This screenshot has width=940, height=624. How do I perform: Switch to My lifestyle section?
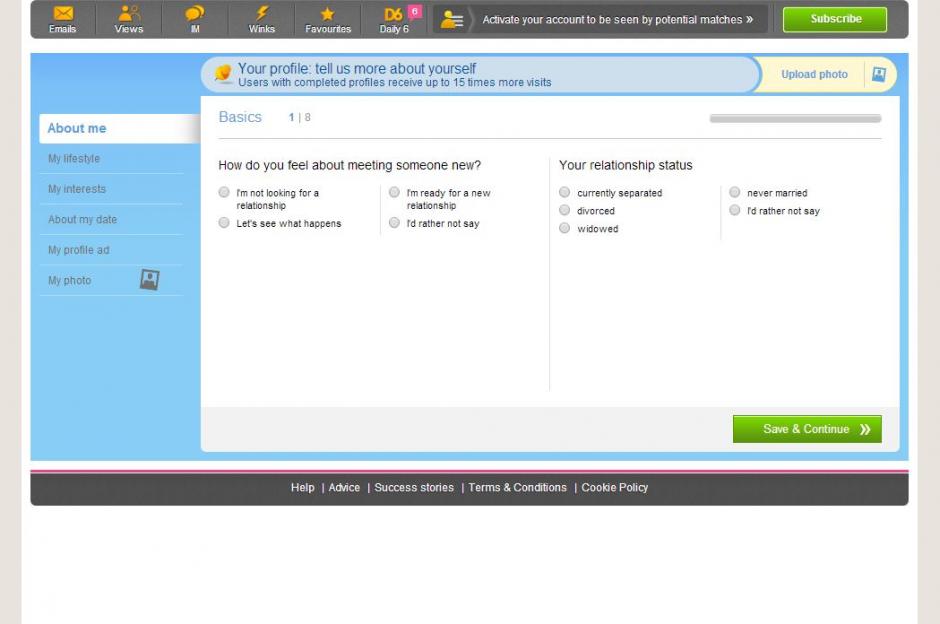click(74, 159)
